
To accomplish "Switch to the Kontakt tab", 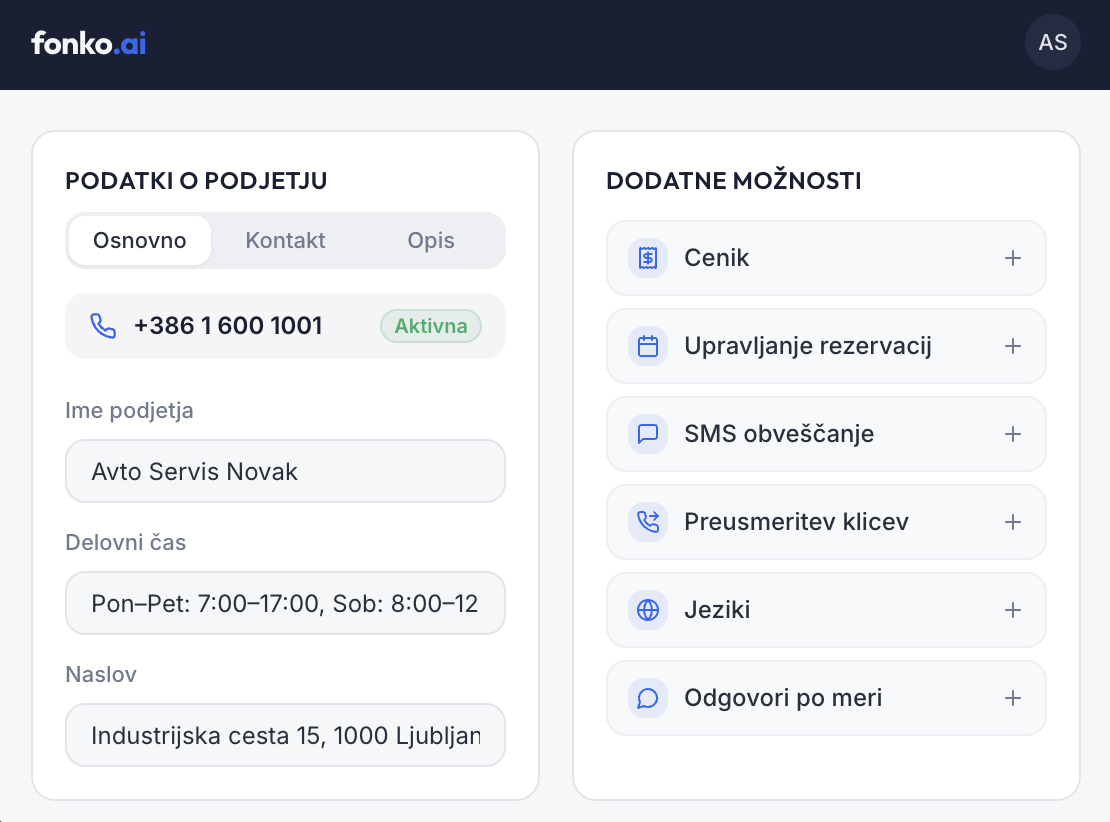I will (285, 241).
